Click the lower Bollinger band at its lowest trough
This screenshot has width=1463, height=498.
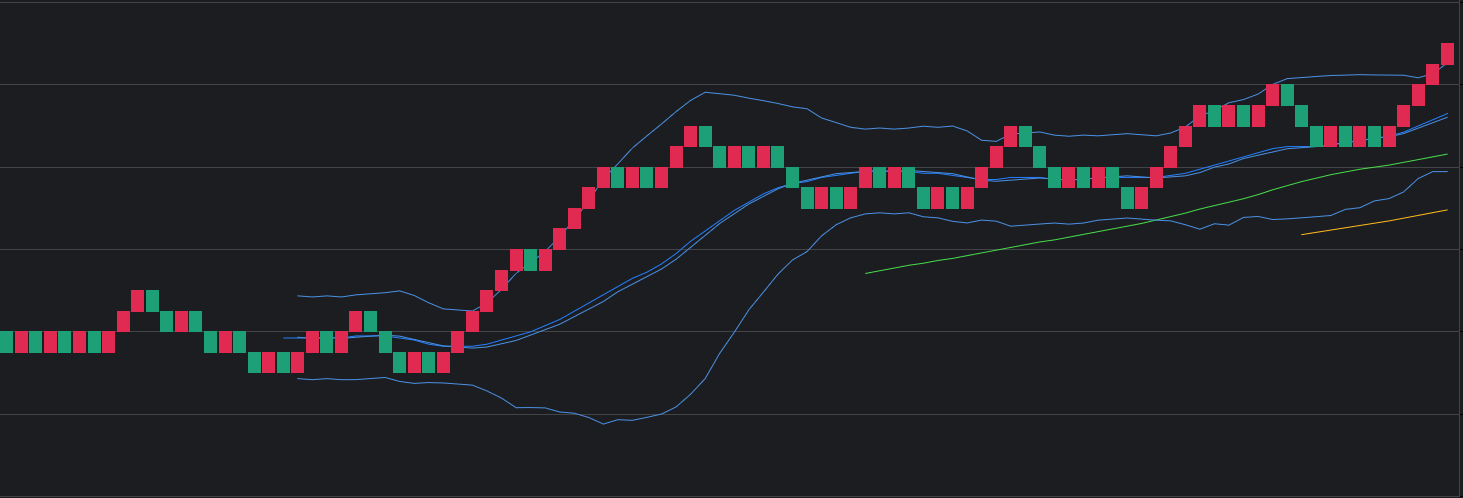pos(604,424)
